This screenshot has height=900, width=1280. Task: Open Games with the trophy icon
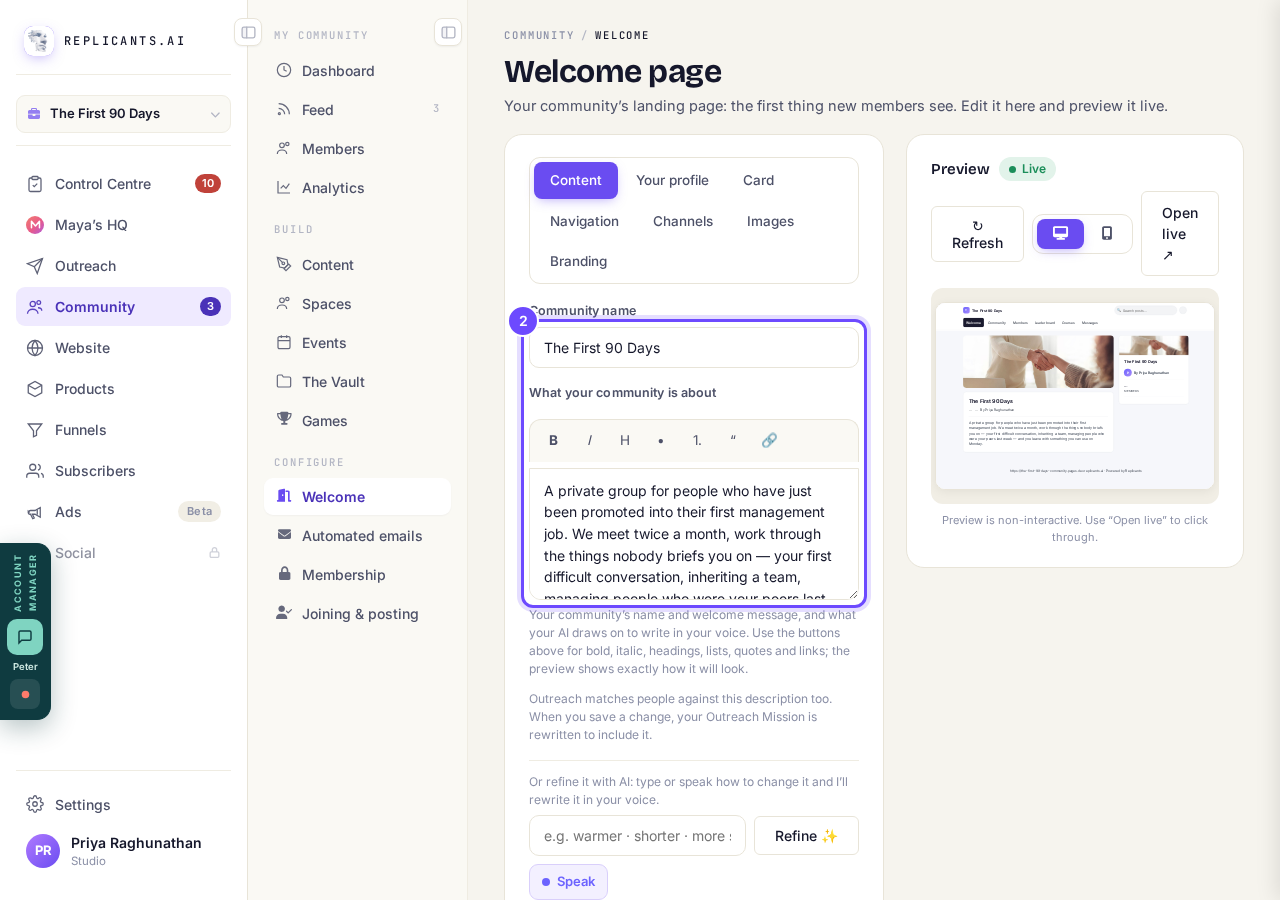pyautogui.click(x=357, y=420)
